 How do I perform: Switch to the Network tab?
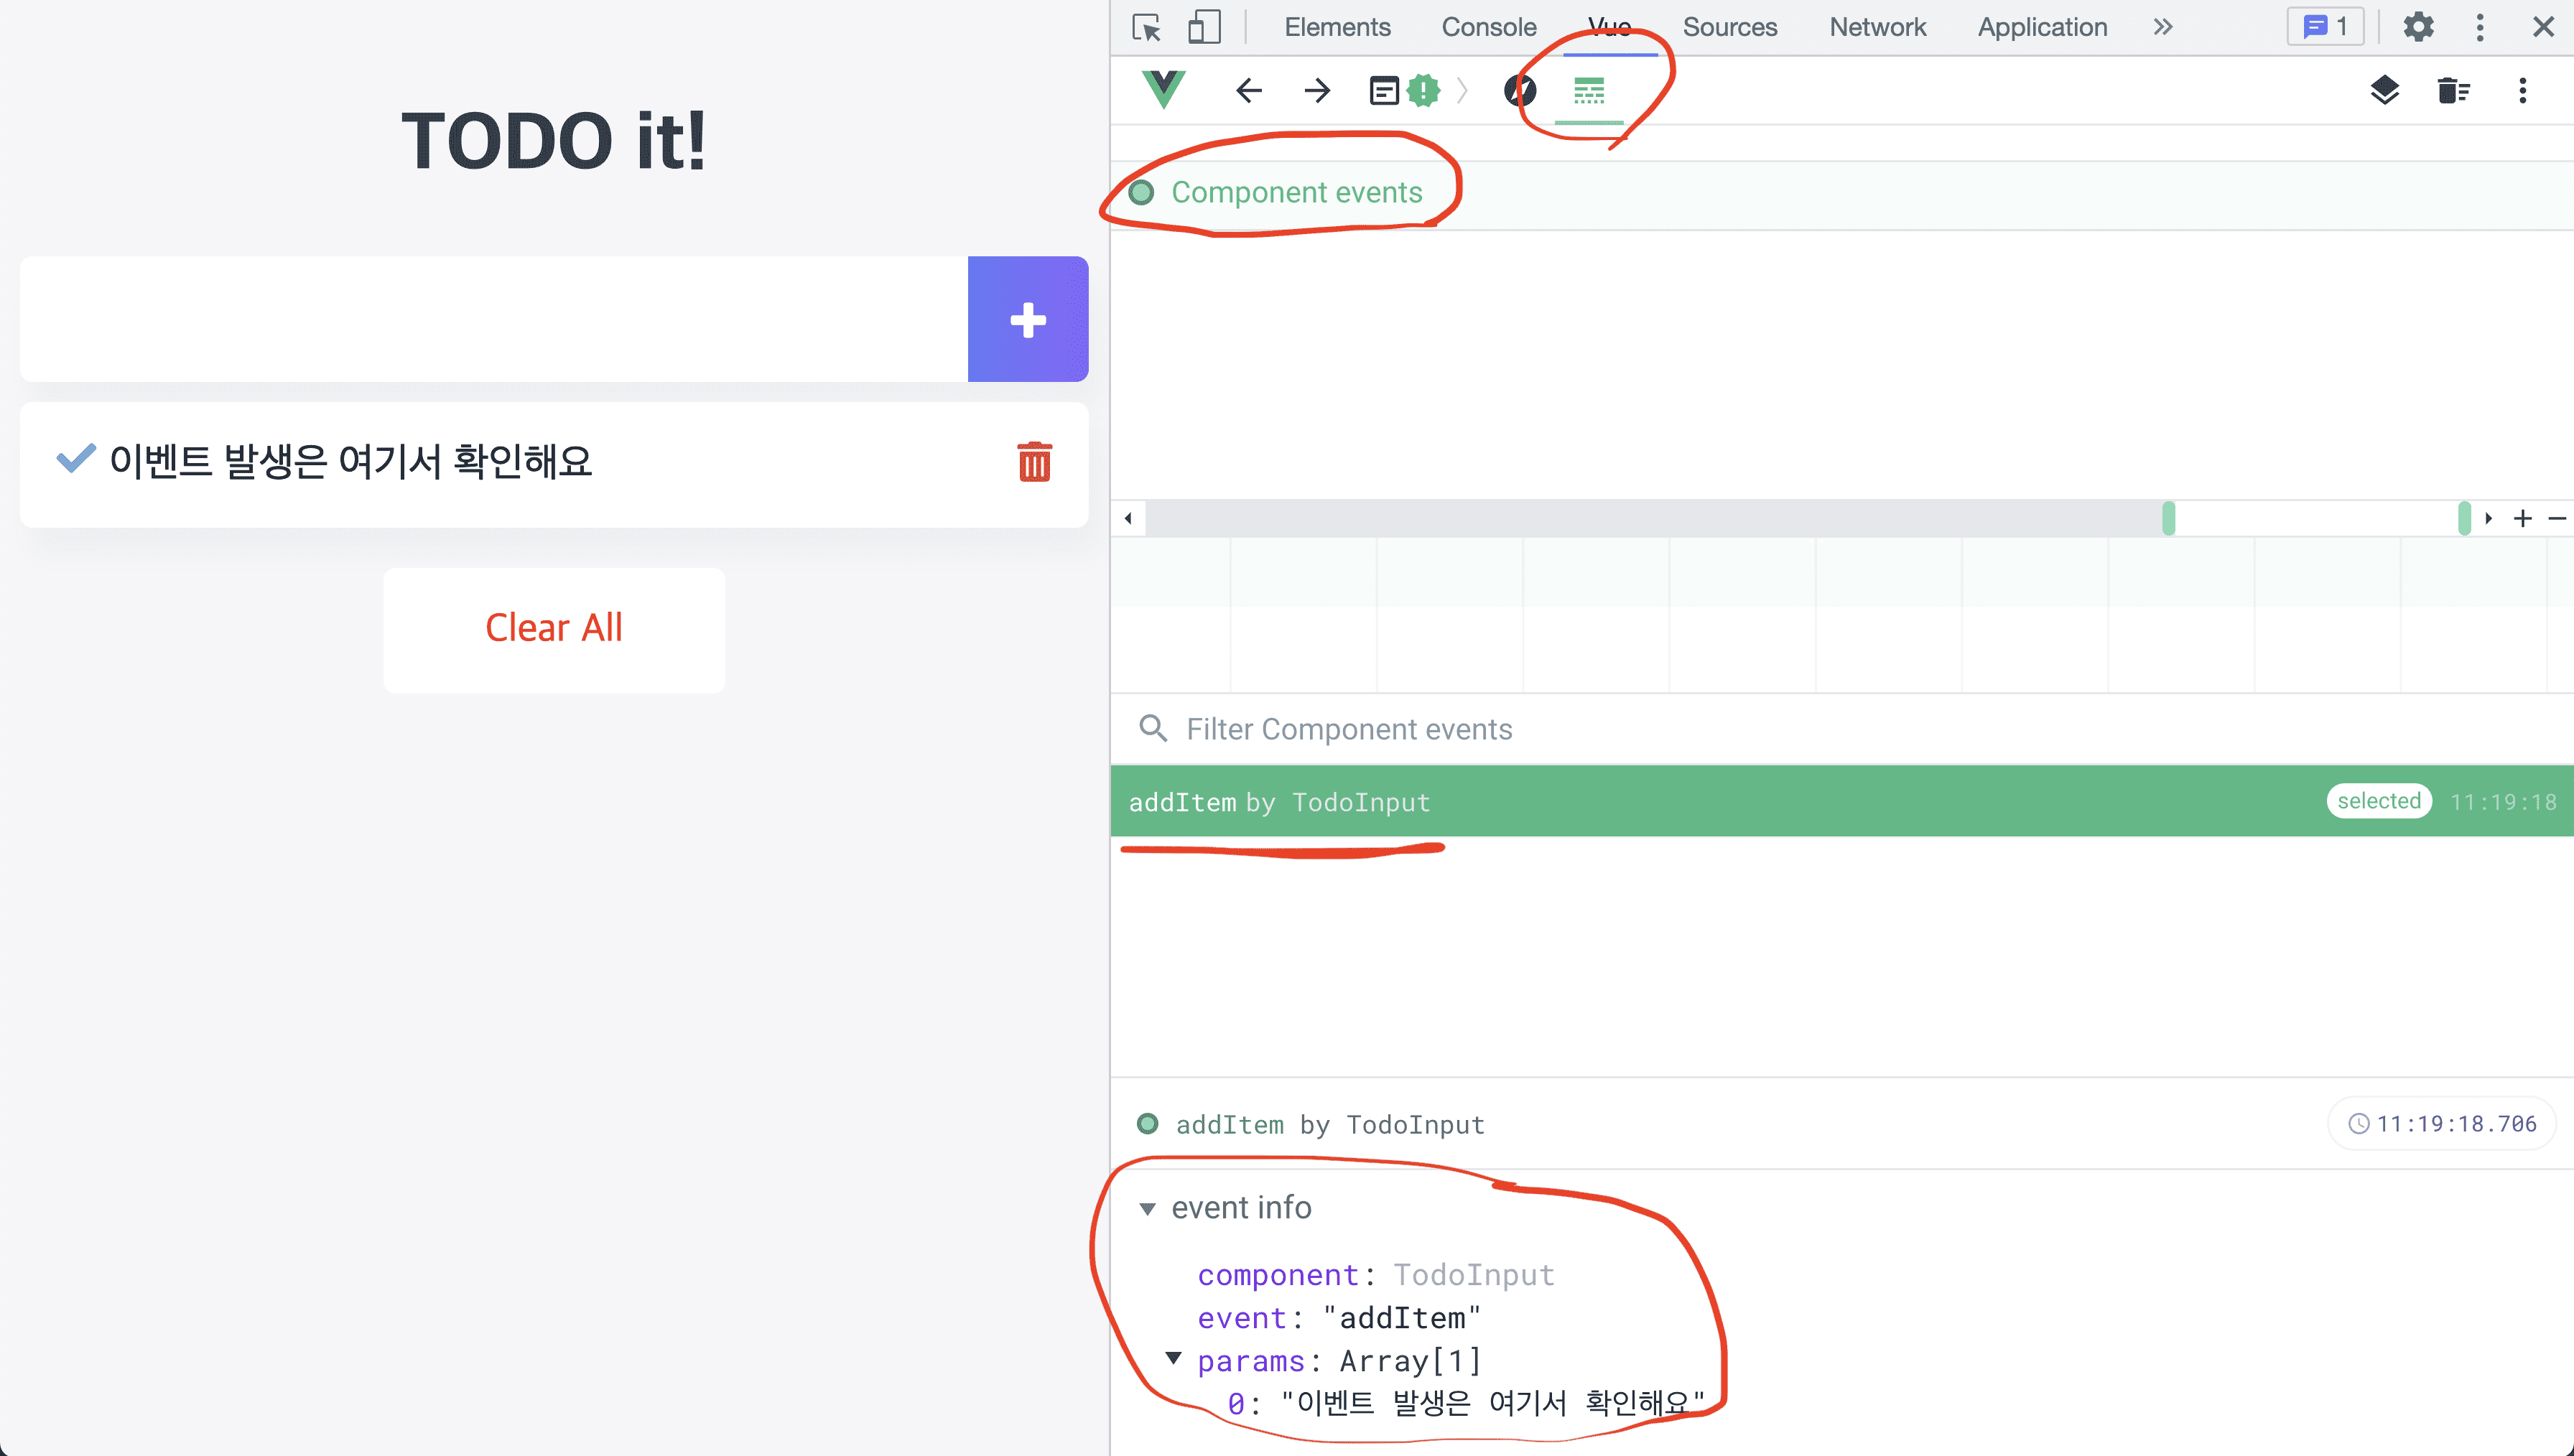1877,27
